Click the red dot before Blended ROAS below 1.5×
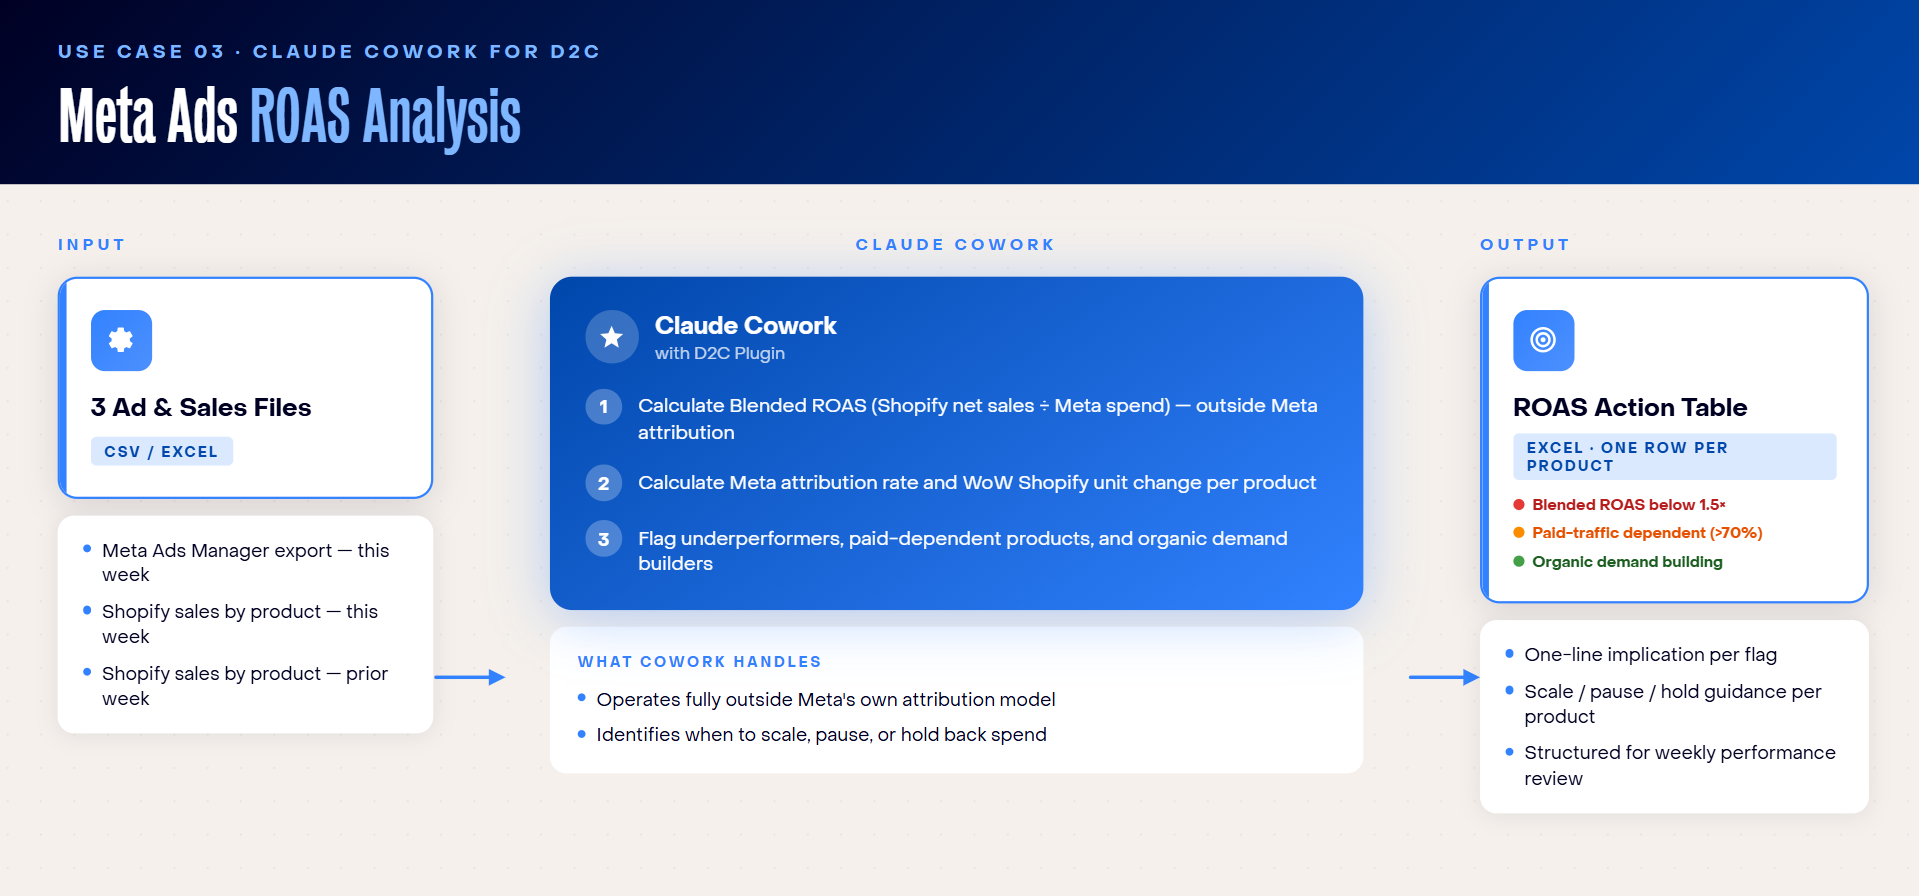 [x=1519, y=505]
